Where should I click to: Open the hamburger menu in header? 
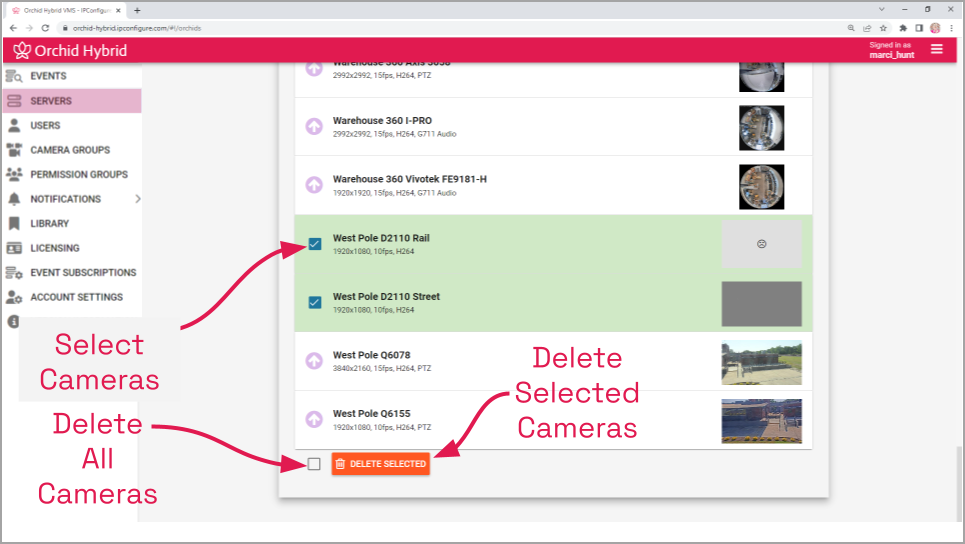click(x=937, y=49)
